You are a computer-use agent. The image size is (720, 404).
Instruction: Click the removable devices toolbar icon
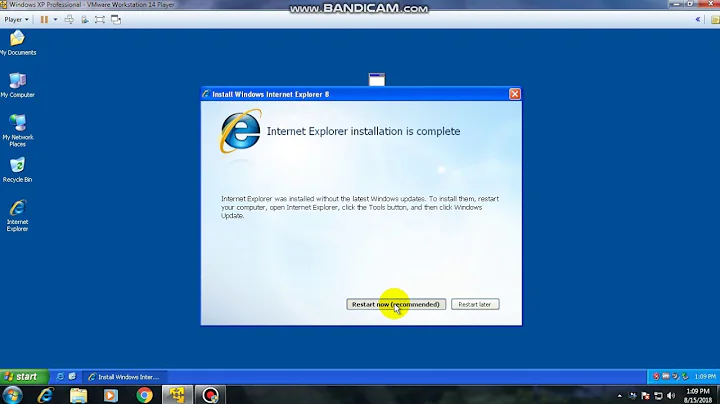click(84, 20)
